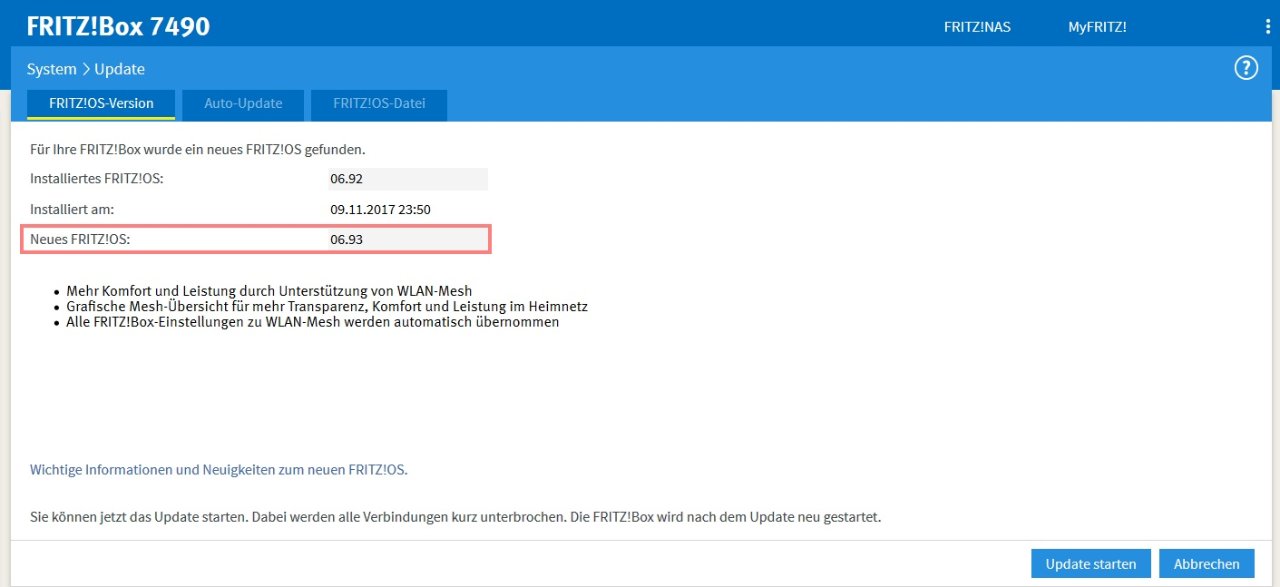Click the Installiertes FRITZ!OS label

pos(97,179)
